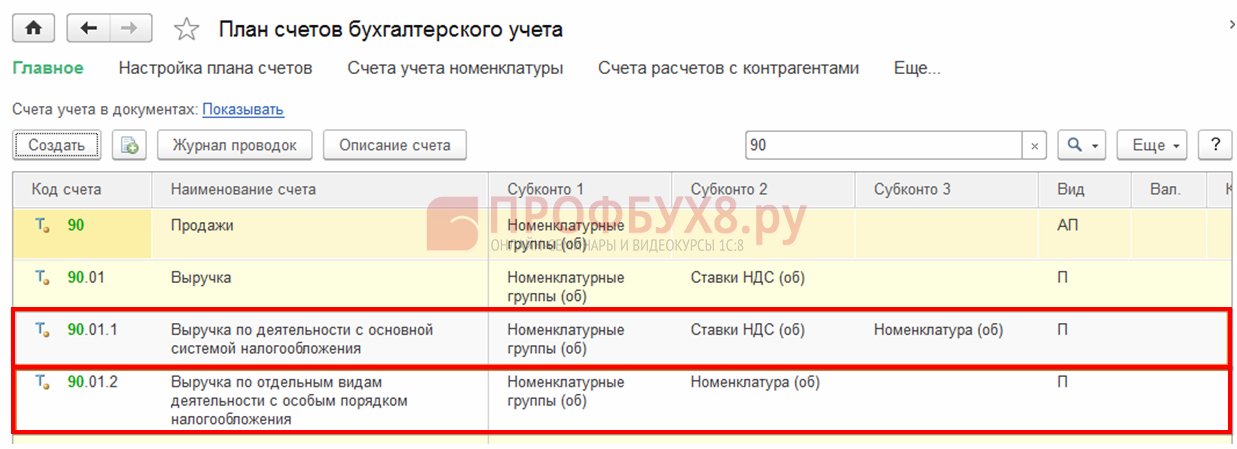
Task: Click Ставки НДС (об) in row 90.01.1
Action: pos(747,329)
